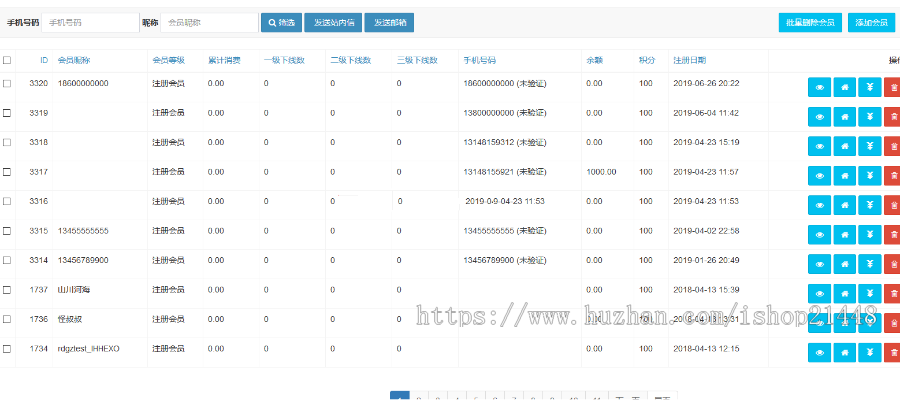Tick the checkbox for member 3317
This screenshot has height=404, width=900.
[x=7, y=172]
